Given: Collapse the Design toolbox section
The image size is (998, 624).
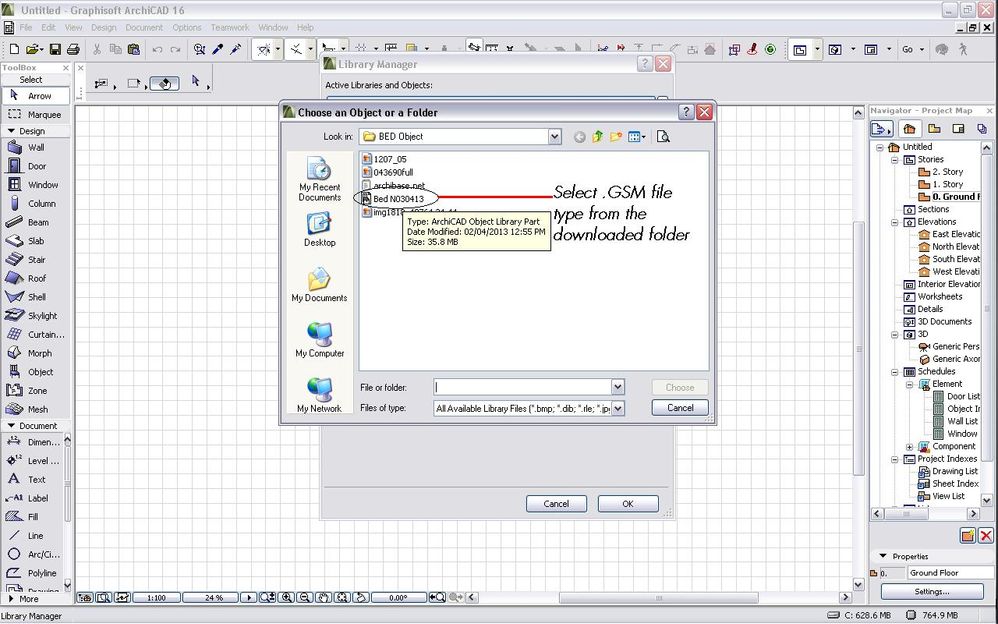Looking at the screenshot, I should point(11,131).
